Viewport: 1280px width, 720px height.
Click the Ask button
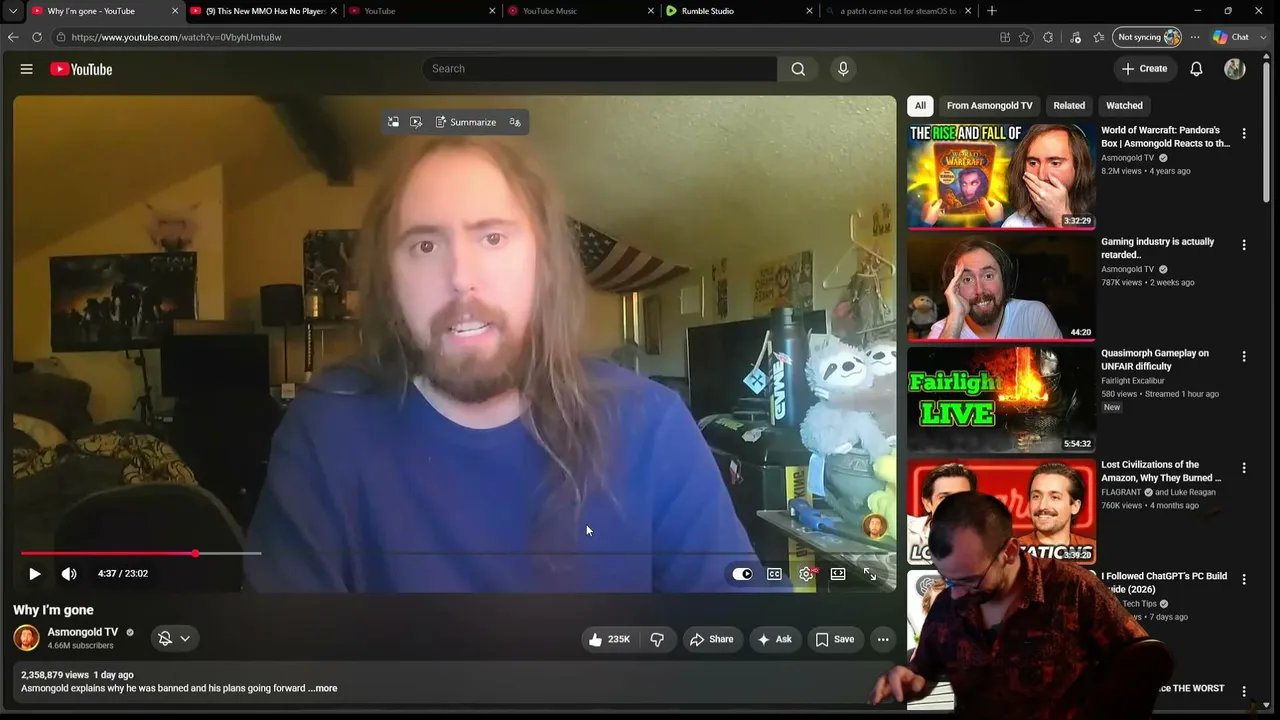click(x=774, y=639)
